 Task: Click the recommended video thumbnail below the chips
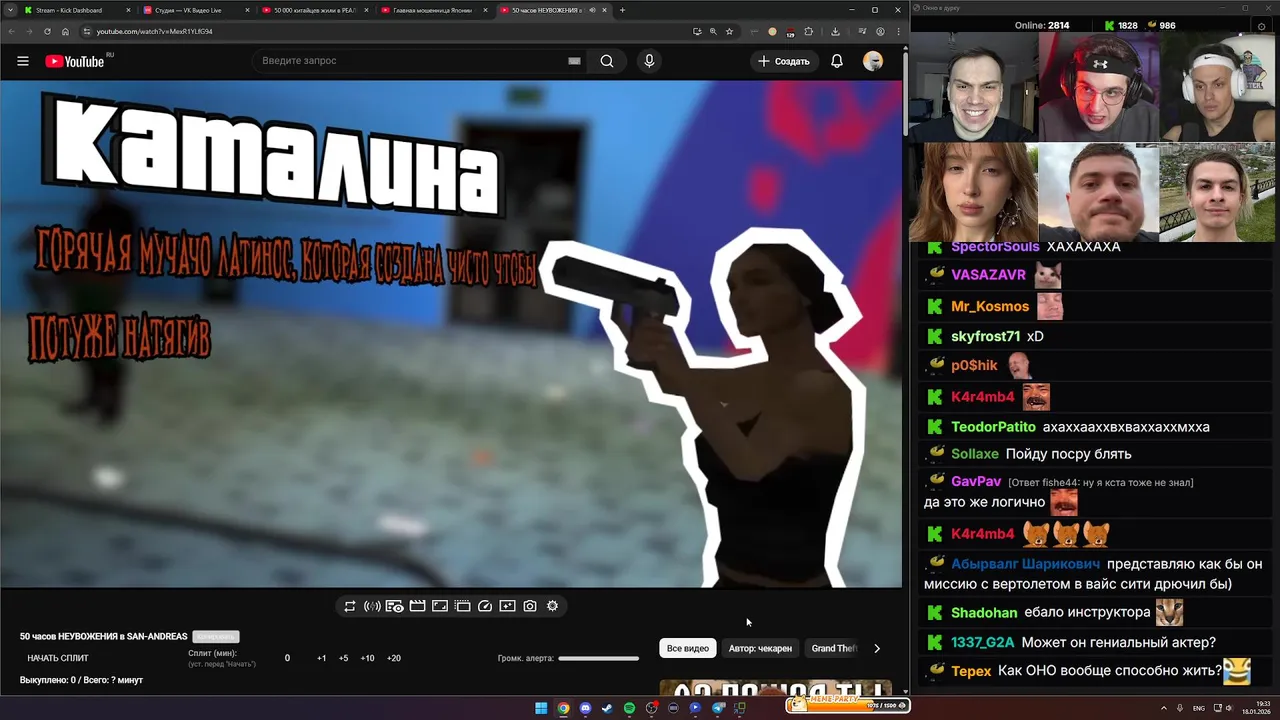coord(775,688)
